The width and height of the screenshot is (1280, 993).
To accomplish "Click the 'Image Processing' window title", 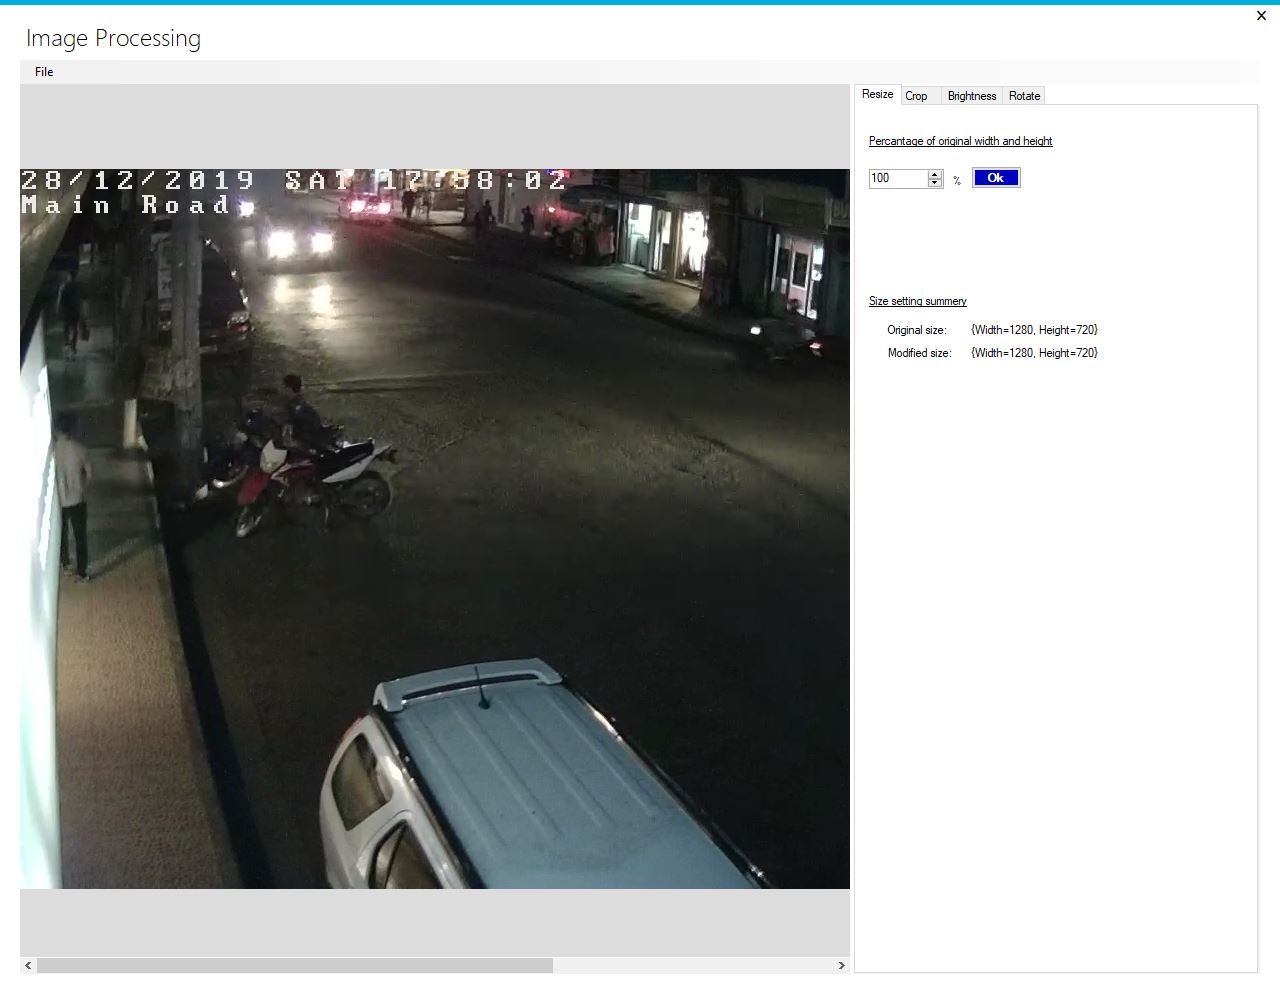I will [x=113, y=38].
